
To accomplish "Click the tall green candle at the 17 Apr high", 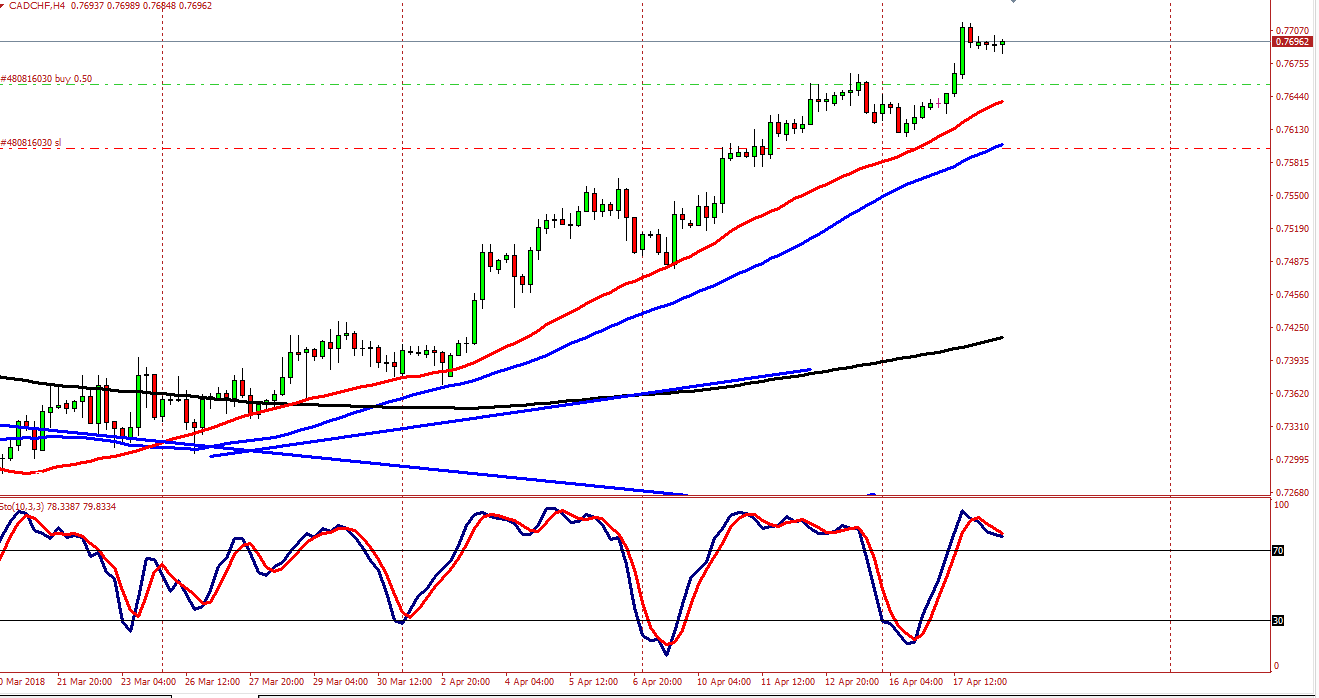I will pos(962,50).
